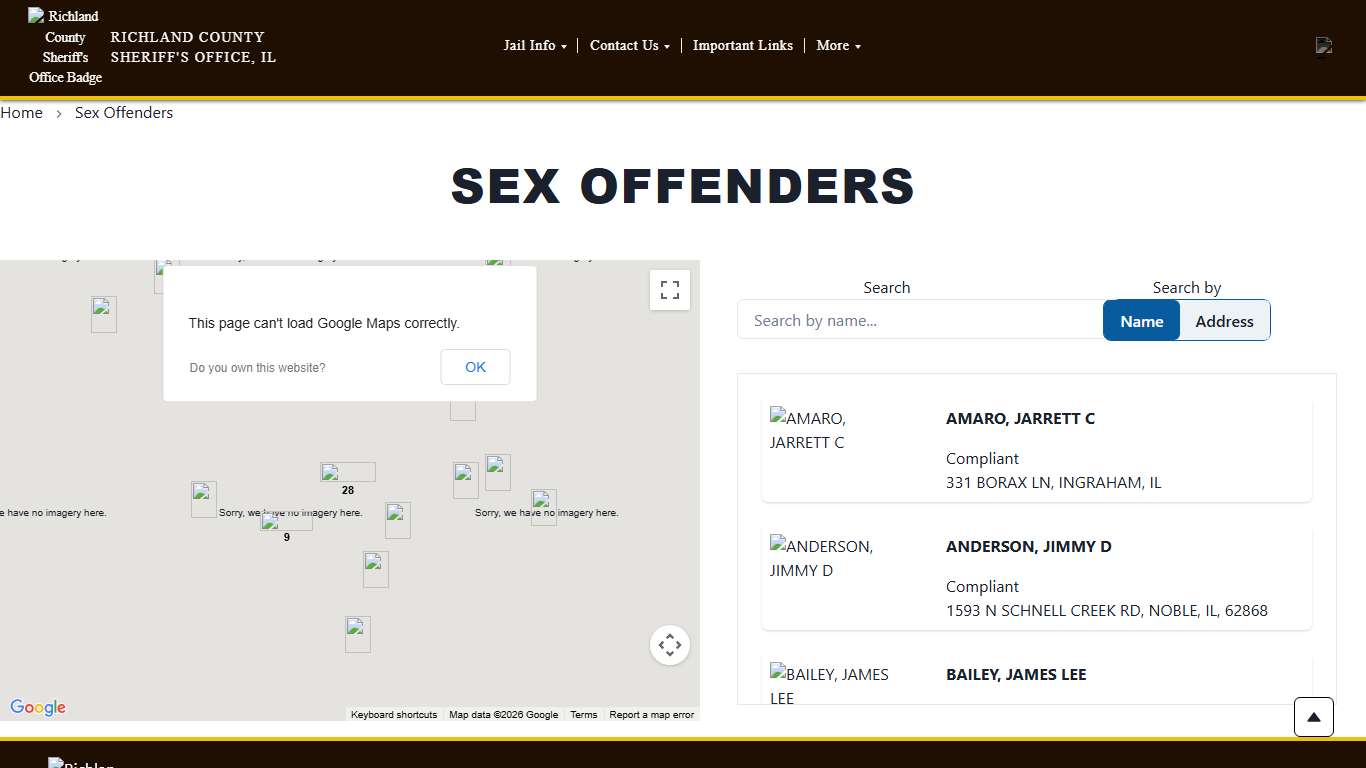Screen dimensions: 1366x768
Task: Click the map pan control icon
Action: (x=669, y=645)
